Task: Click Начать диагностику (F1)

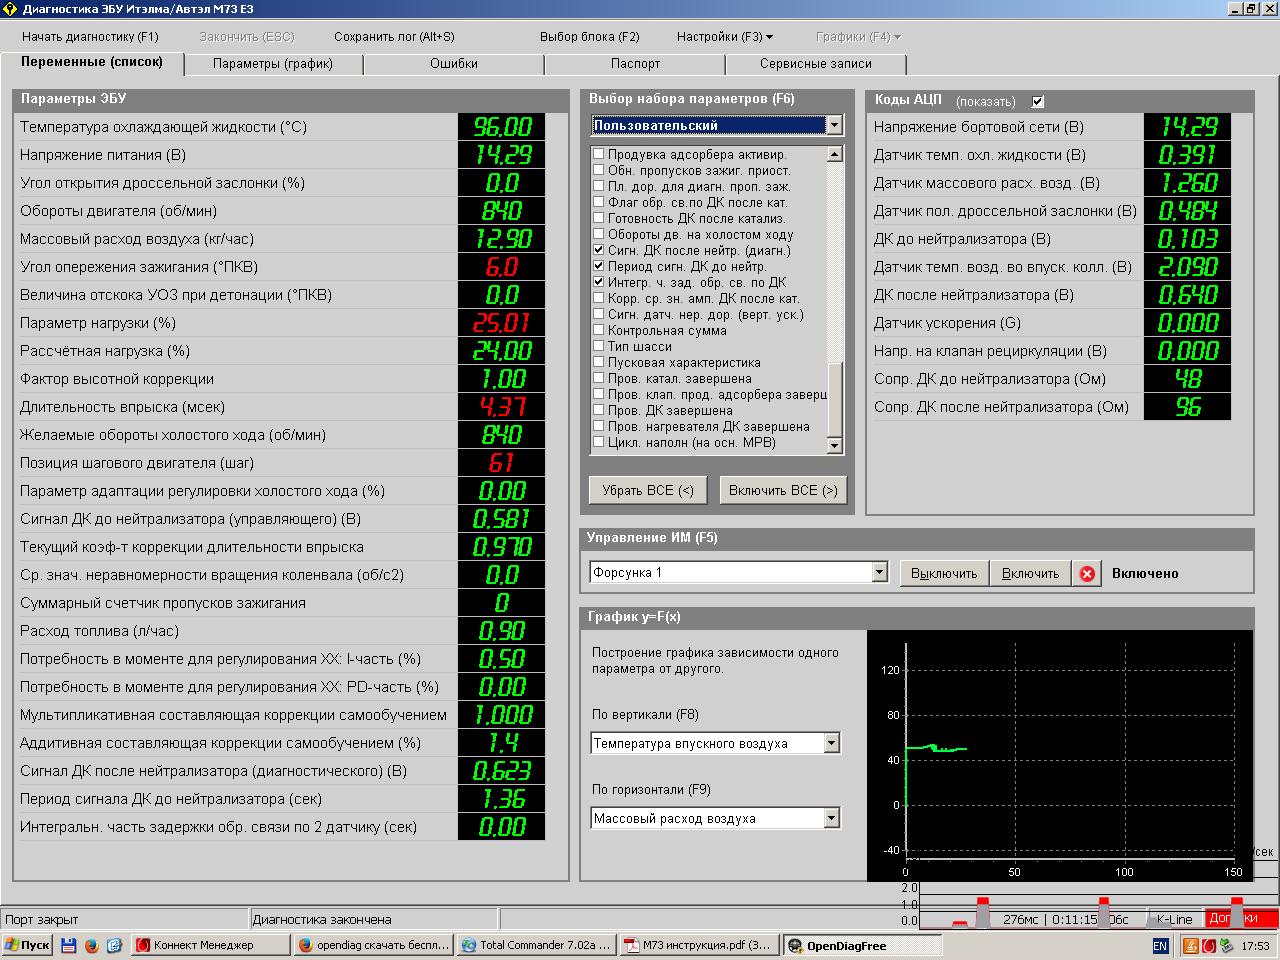Action: 90,37
